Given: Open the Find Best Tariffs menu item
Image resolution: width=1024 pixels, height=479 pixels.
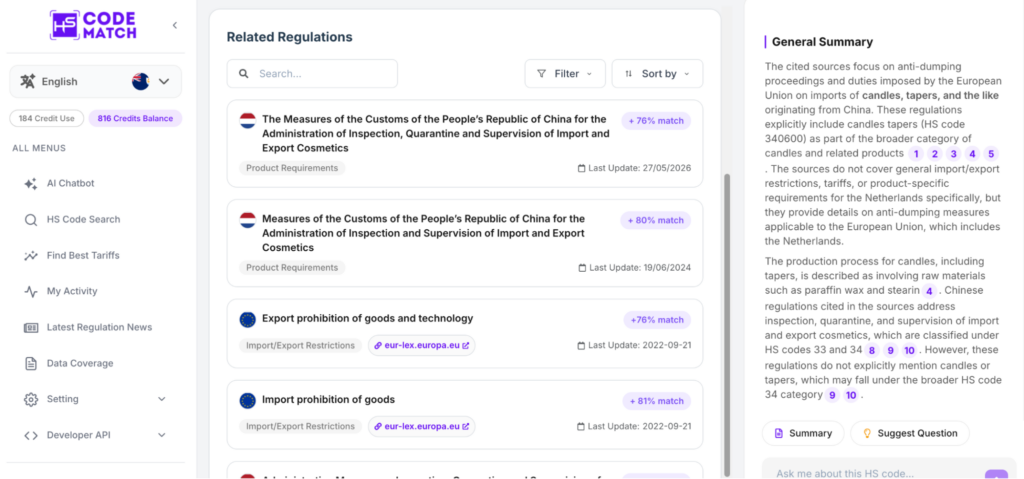Looking at the screenshot, I should coord(83,256).
